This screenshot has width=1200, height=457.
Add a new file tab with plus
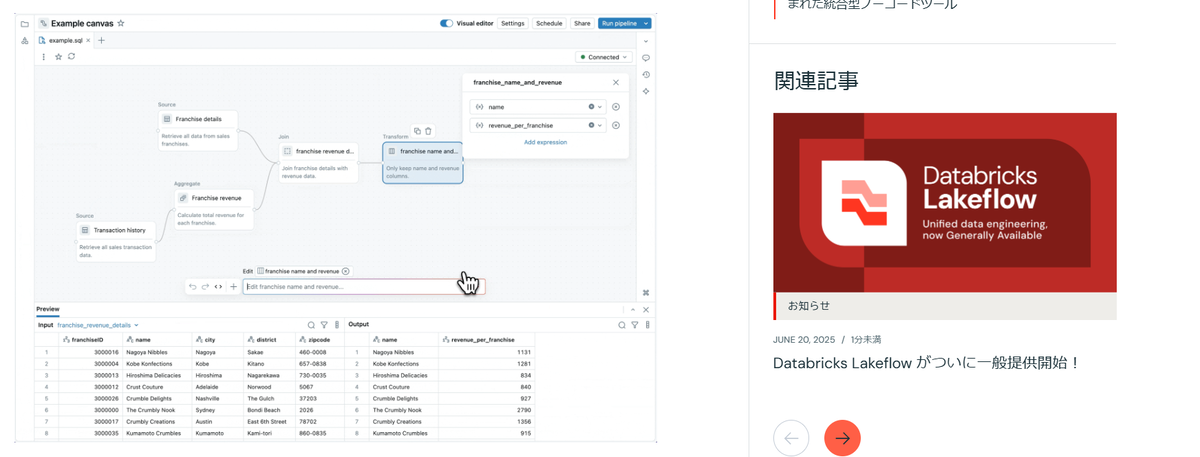coord(101,41)
